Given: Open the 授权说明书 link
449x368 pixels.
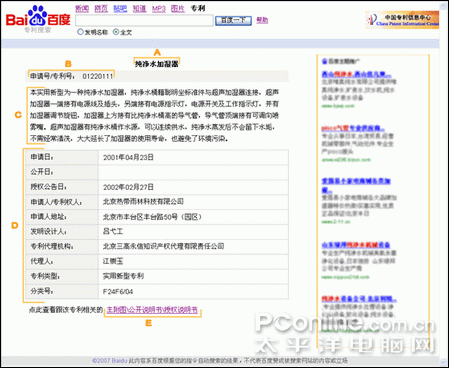Looking at the screenshot, I should pyautogui.click(x=181, y=310).
